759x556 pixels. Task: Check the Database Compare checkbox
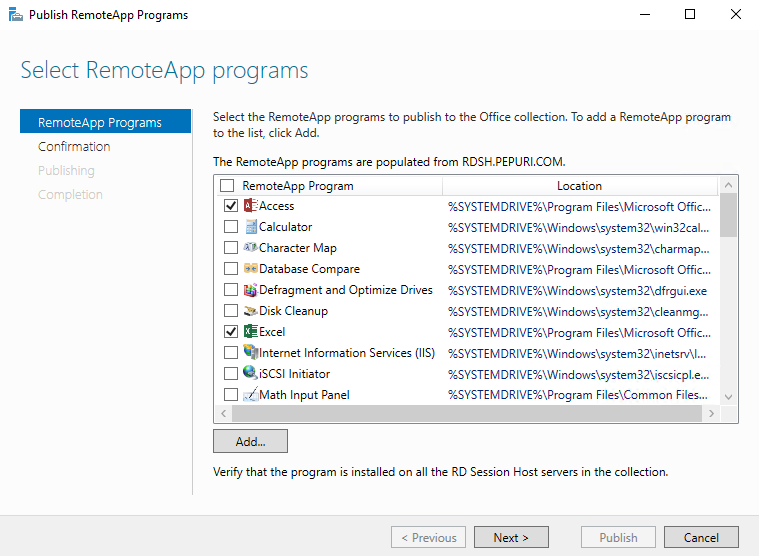point(231,269)
